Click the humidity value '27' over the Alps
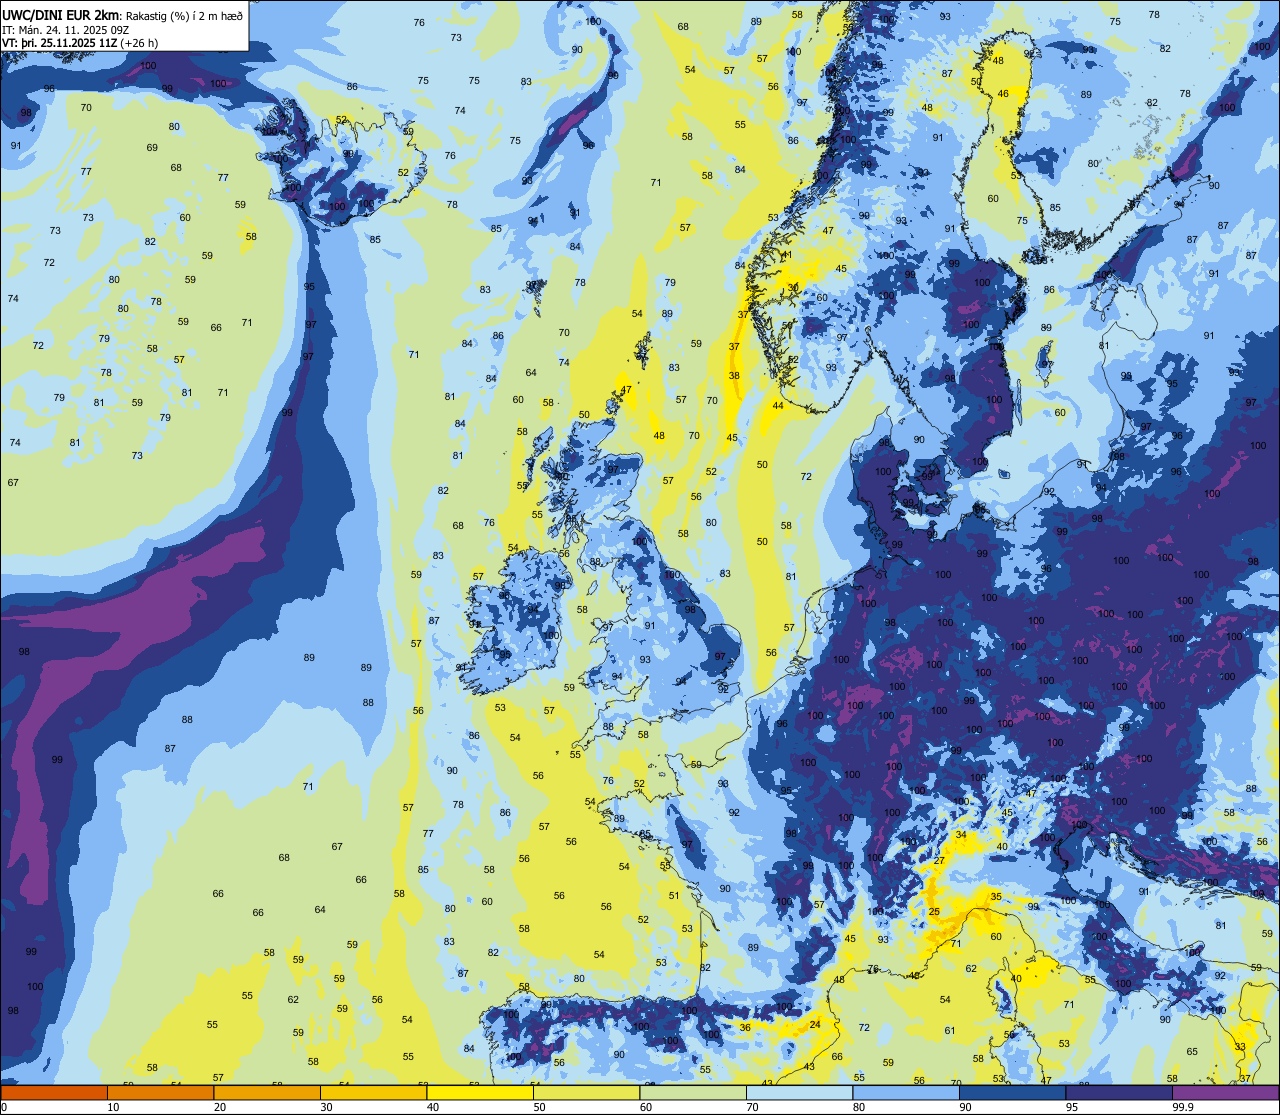This screenshot has height=1115, width=1280. pyautogui.click(x=939, y=861)
